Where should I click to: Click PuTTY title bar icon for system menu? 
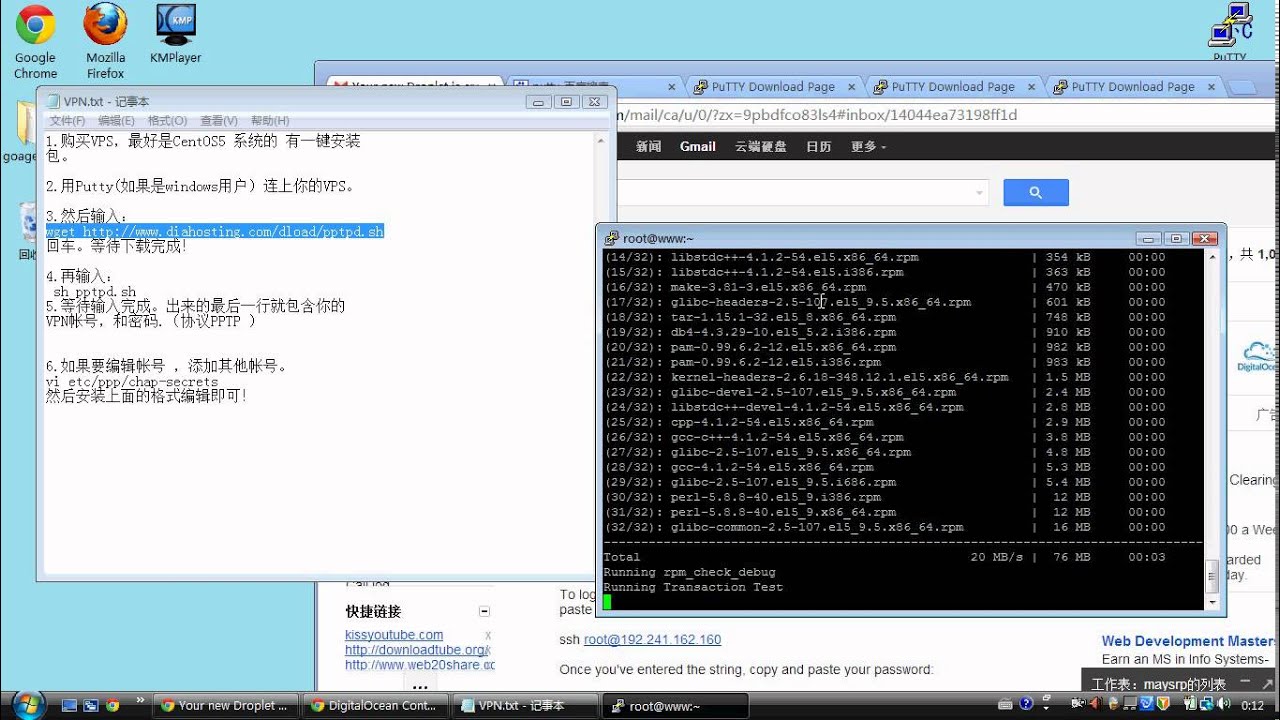[611, 238]
